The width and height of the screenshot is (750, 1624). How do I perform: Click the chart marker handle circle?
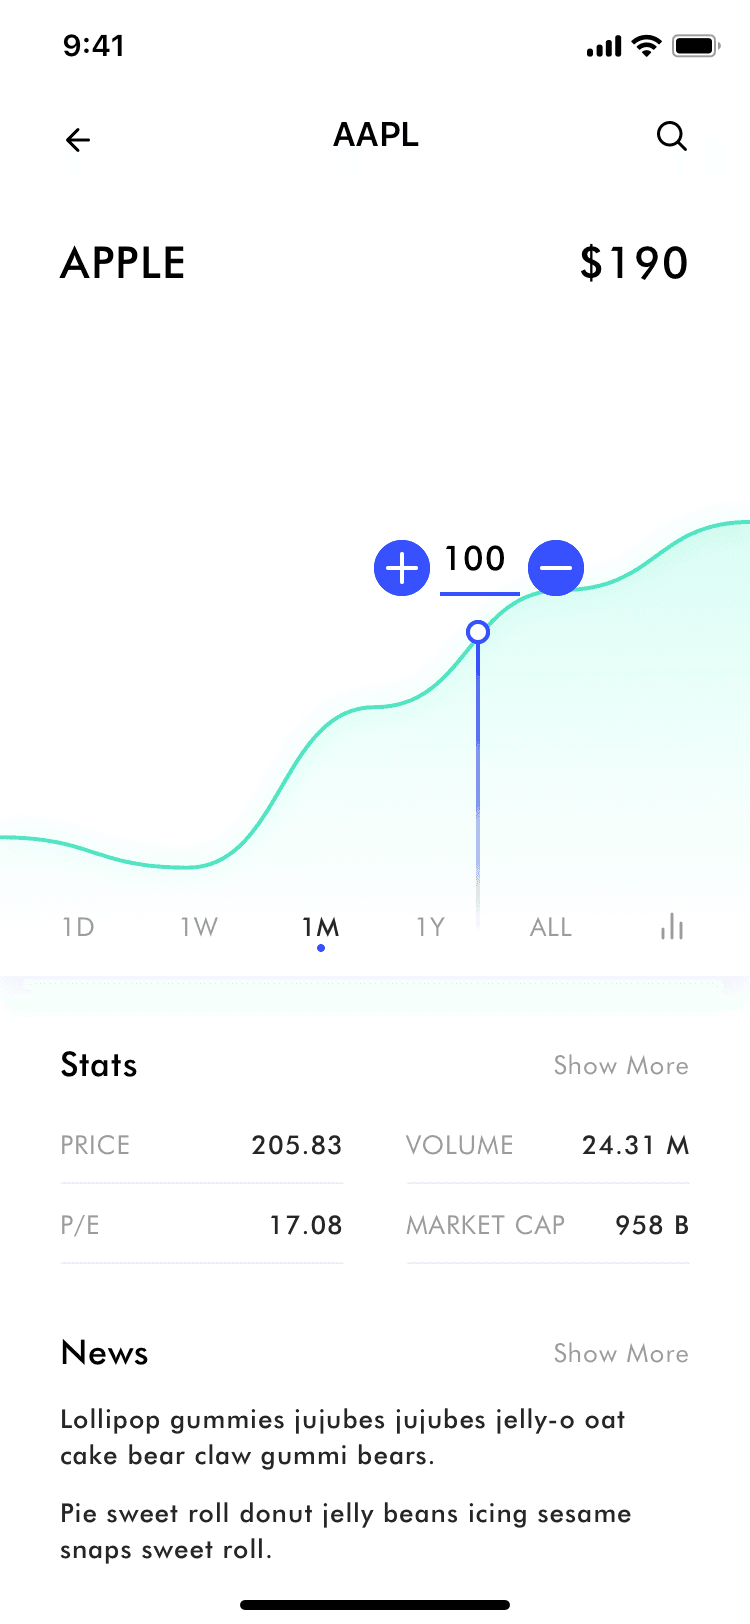tap(478, 632)
